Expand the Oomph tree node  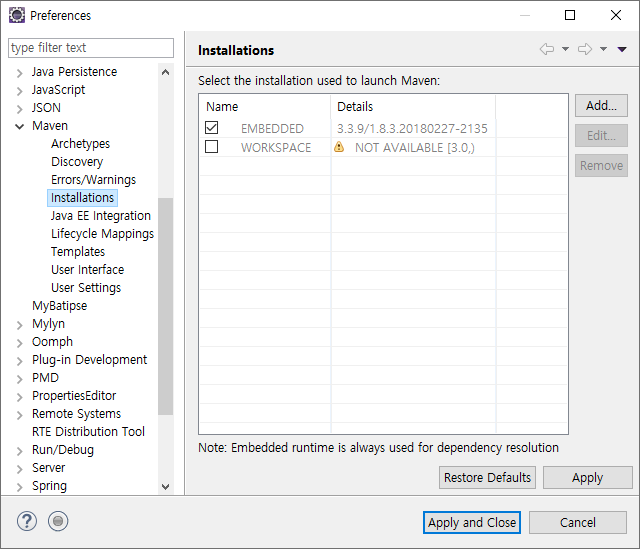tap(19, 342)
